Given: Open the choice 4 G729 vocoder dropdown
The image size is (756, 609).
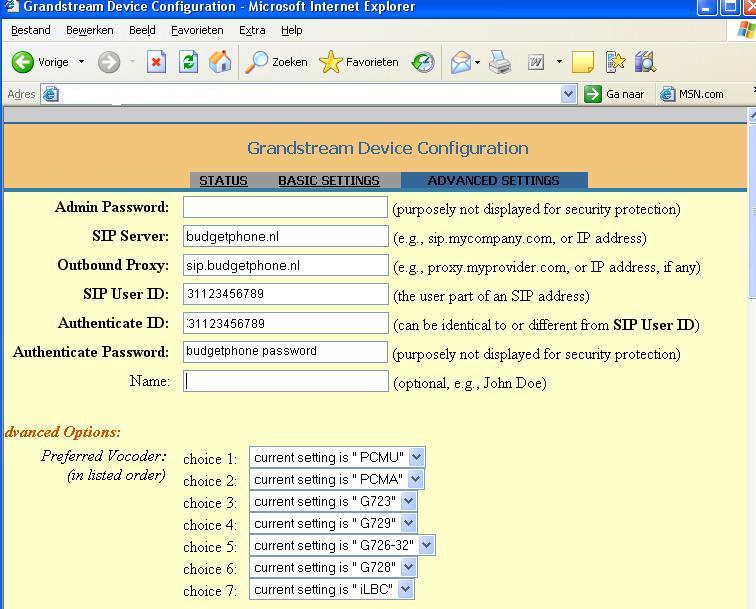Looking at the screenshot, I should tap(333, 523).
